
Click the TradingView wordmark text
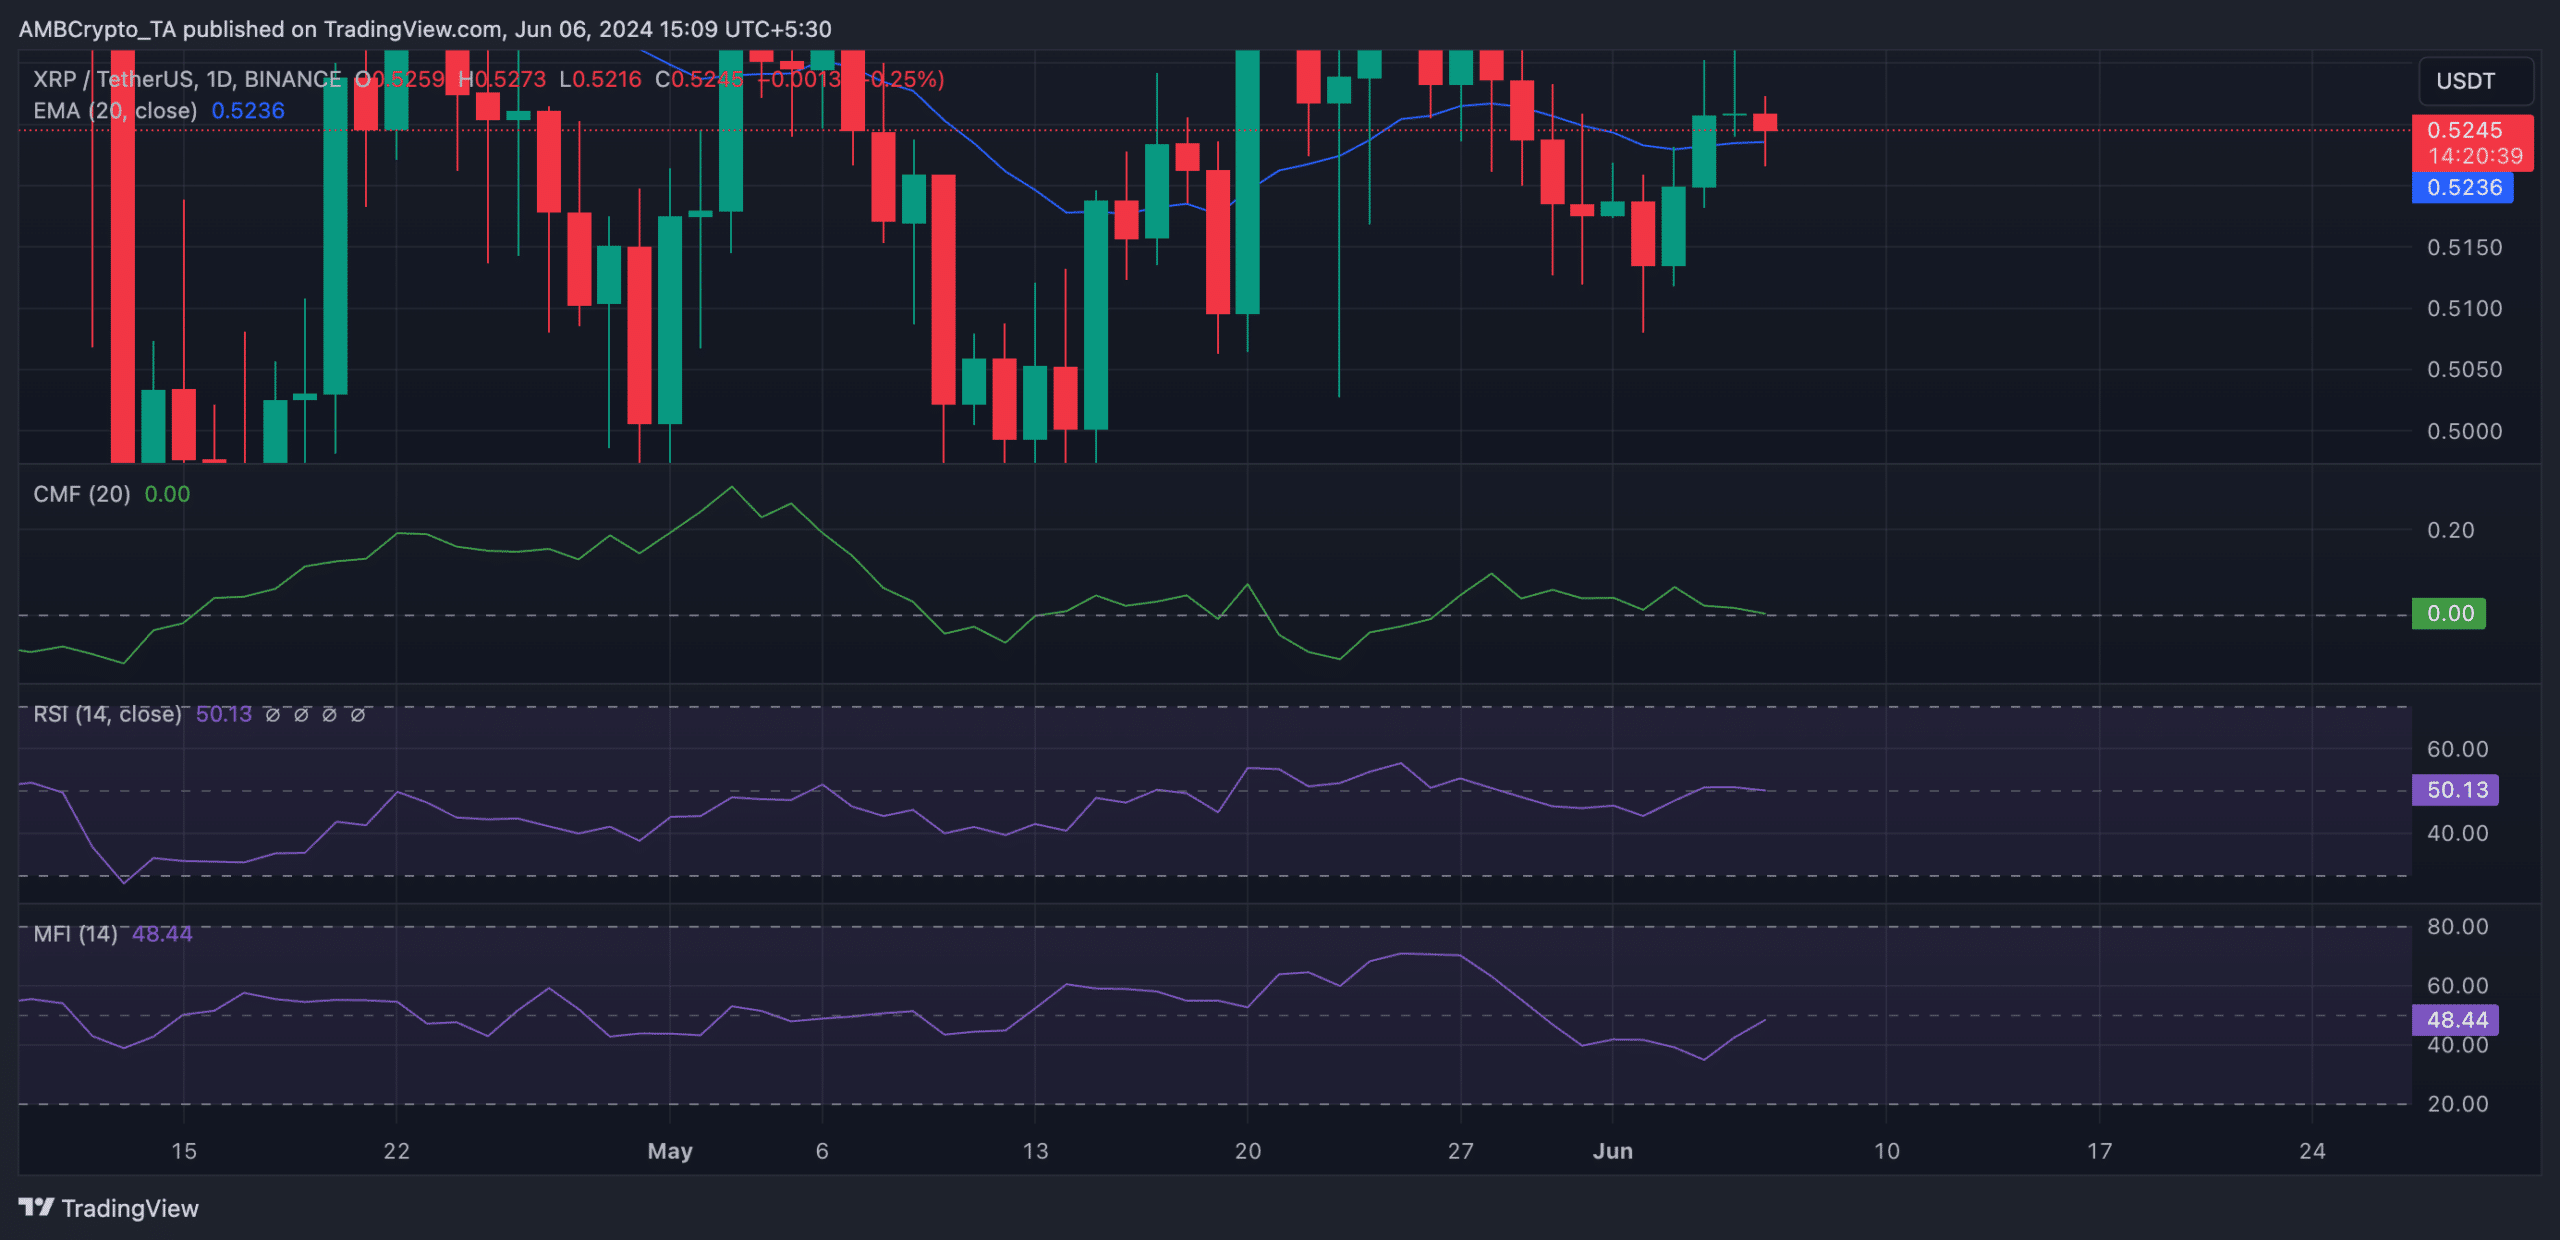click(x=130, y=1208)
